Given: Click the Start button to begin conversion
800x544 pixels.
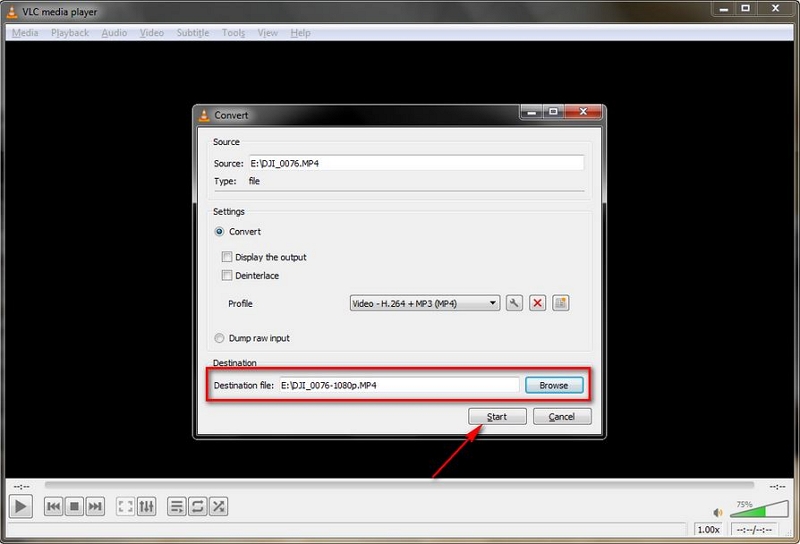Looking at the screenshot, I should click(497, 416).
